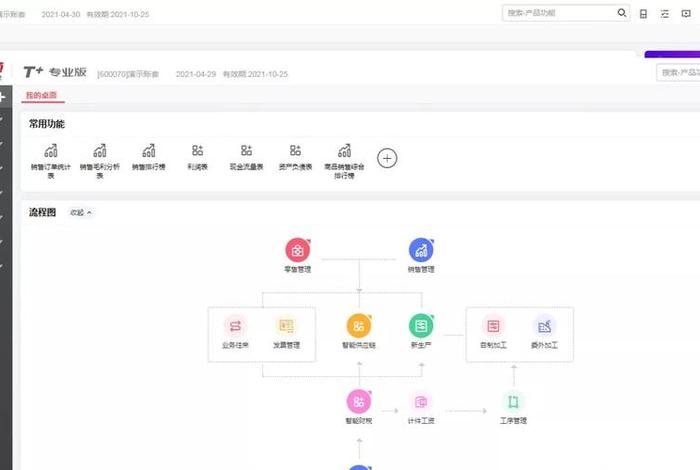
Task: Open the orange 智能供应链 flowchart node
Action: [x=359, y=326]
